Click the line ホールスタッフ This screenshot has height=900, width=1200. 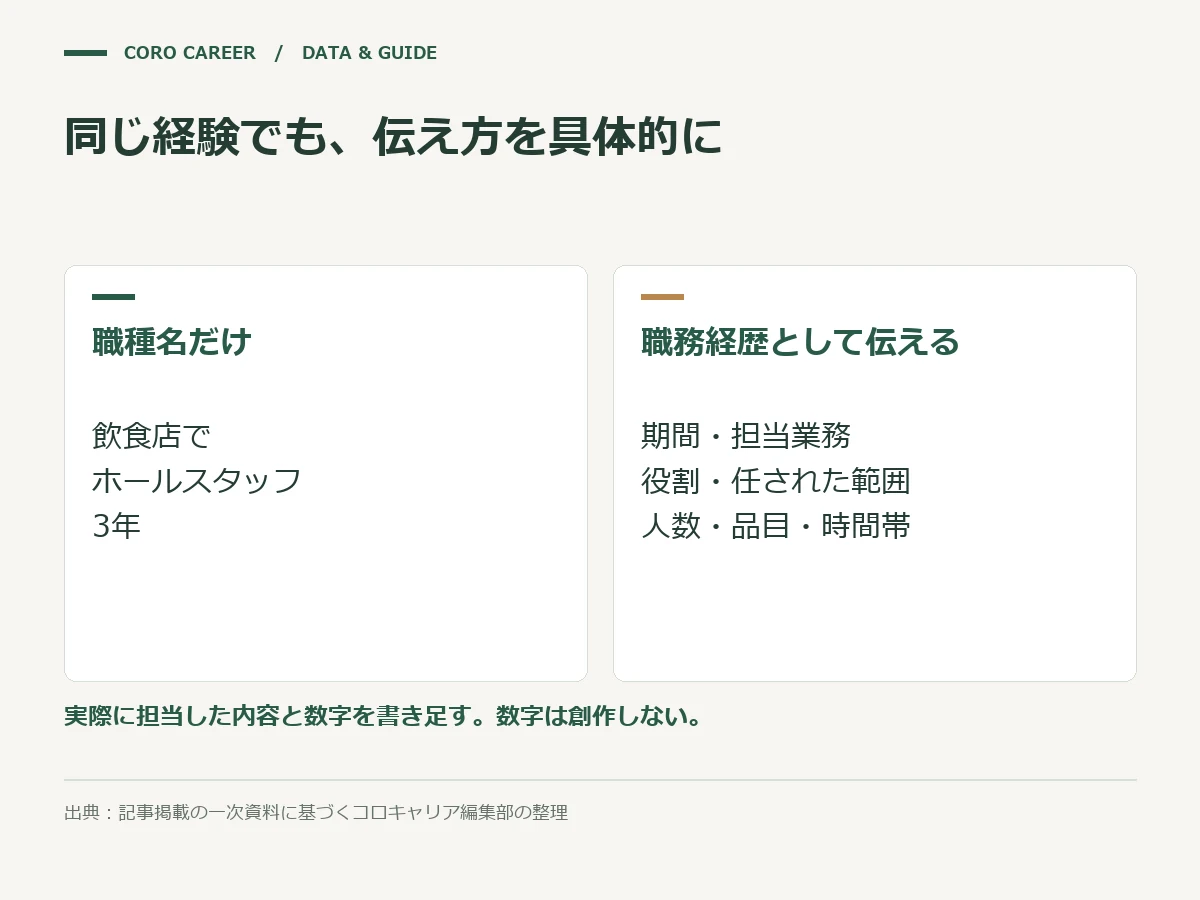coord(197,481)
